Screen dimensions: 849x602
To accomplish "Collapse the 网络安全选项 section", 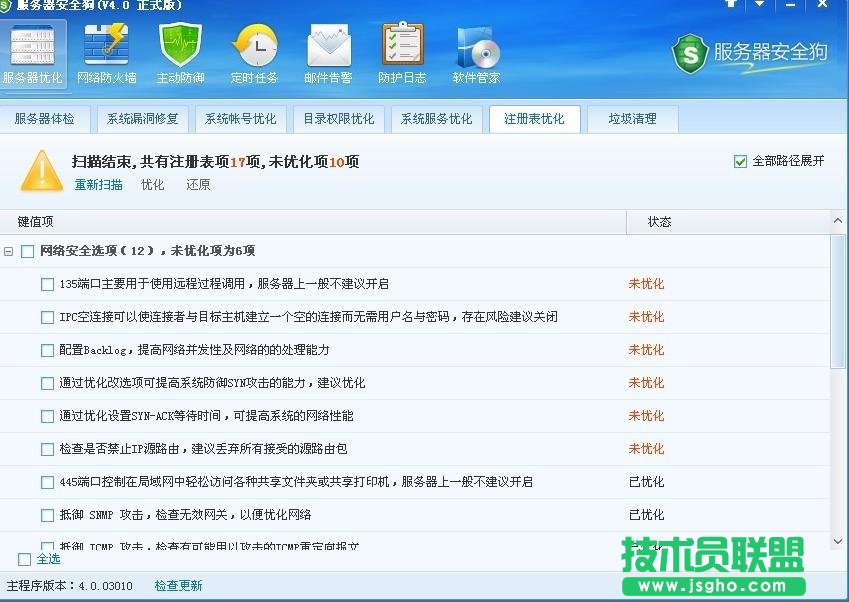I will 10,251.
